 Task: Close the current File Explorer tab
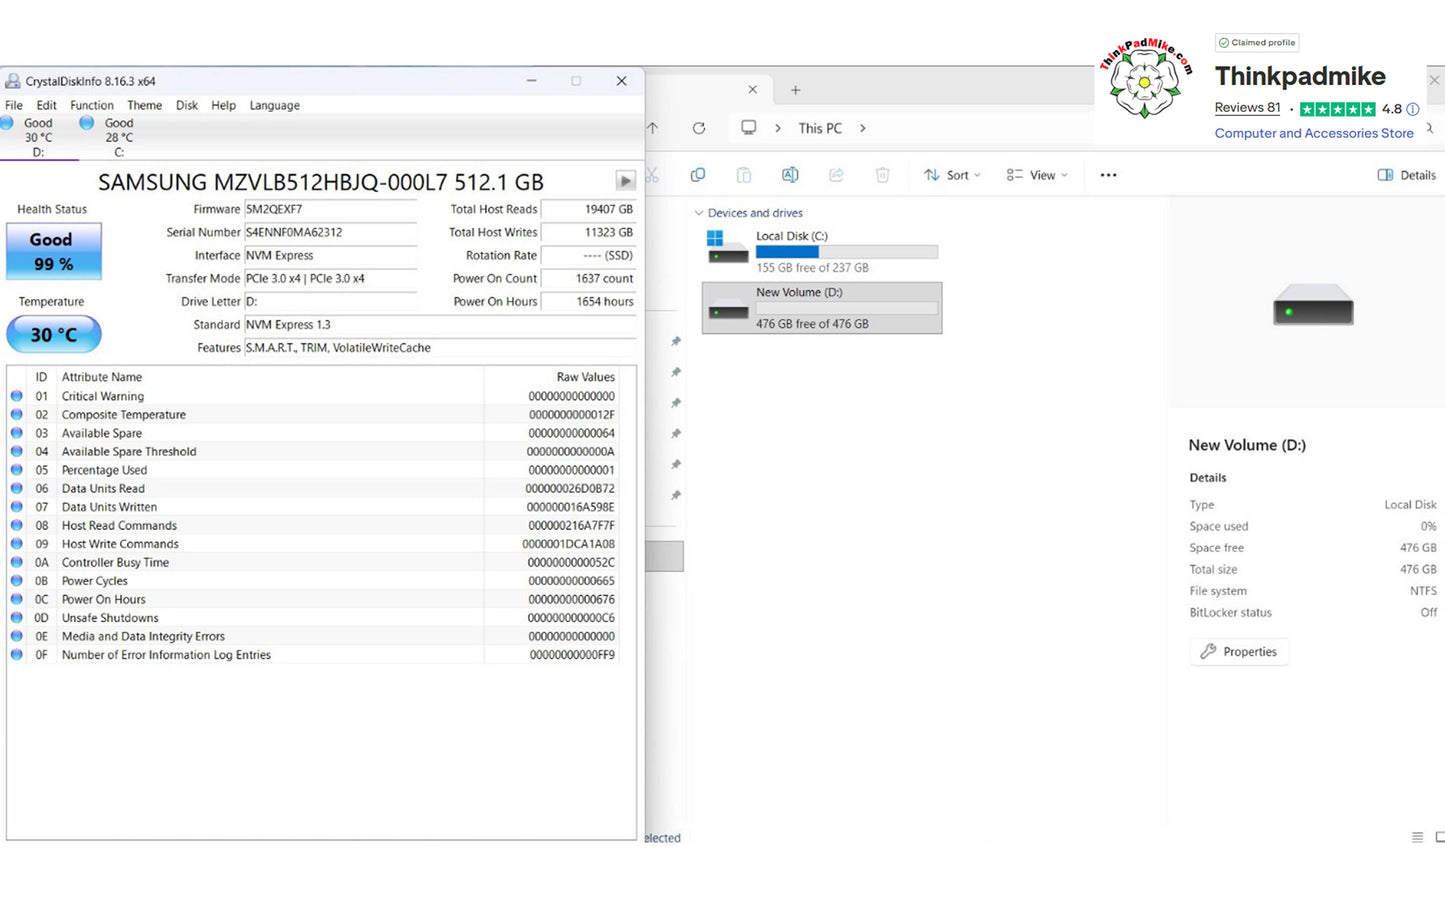pos(753,90)
